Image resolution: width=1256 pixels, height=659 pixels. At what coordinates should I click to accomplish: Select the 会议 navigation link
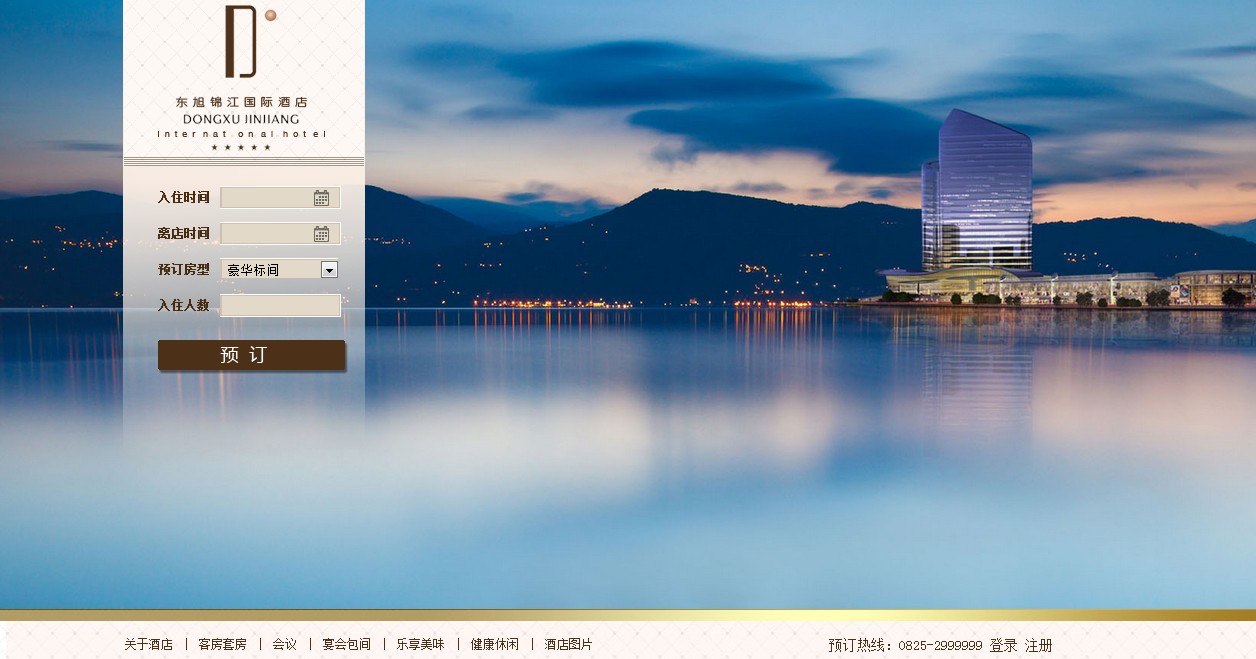click(284, 645)
